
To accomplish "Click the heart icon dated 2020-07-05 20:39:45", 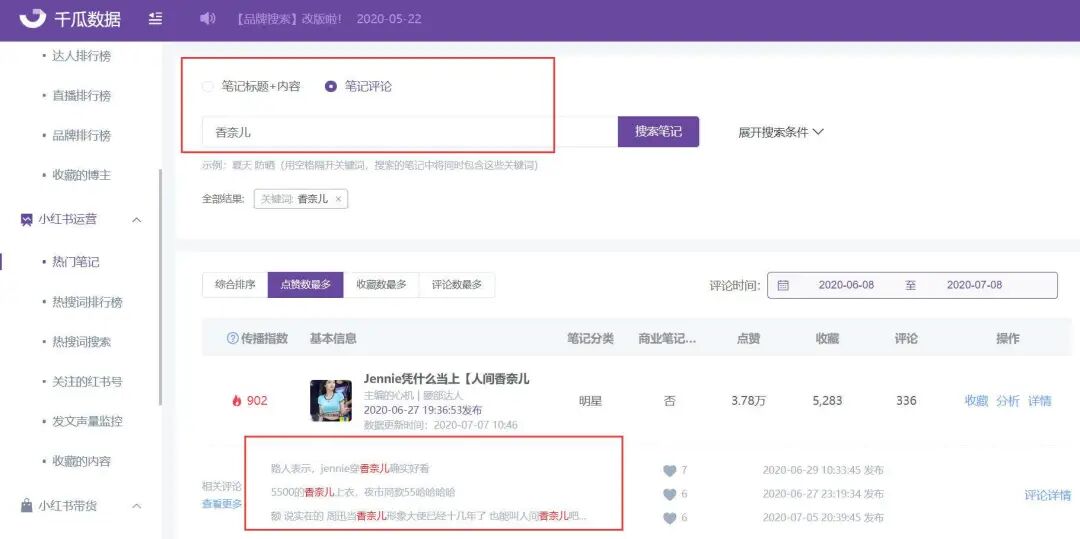I will pyautogui.click(x=669, y=518).
